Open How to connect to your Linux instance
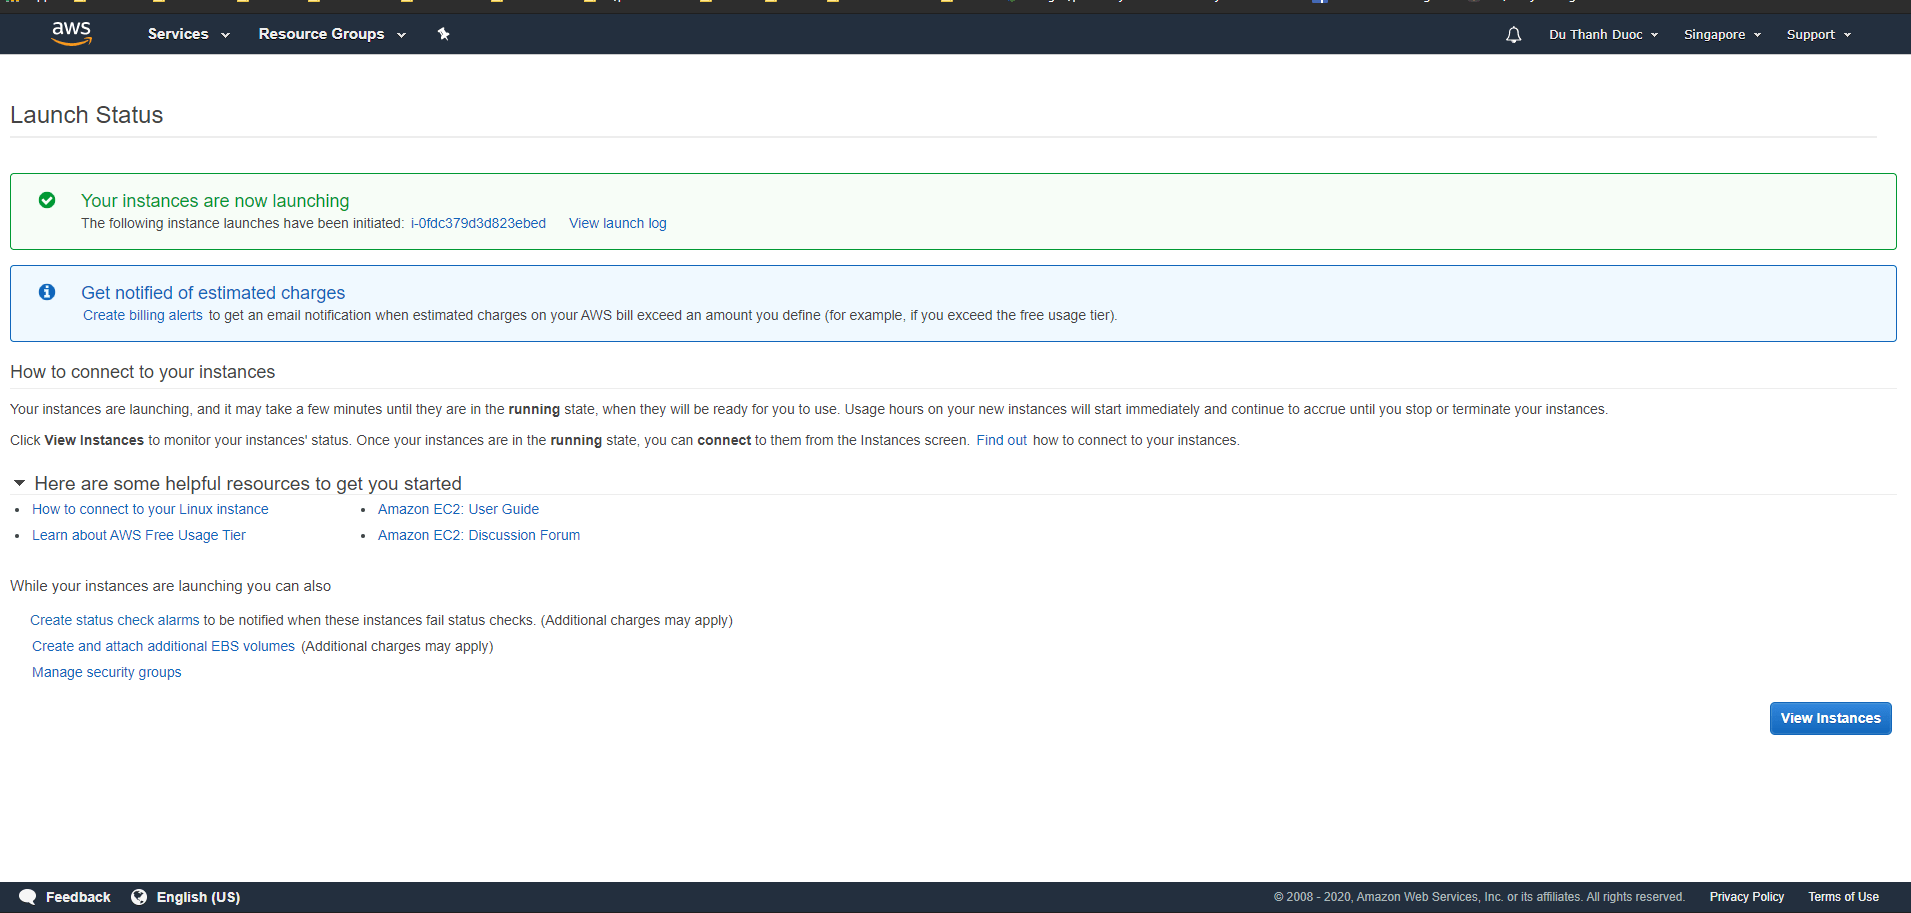Screen dimensions: 1911x913 pyautogui.click(x=150, y=509)
